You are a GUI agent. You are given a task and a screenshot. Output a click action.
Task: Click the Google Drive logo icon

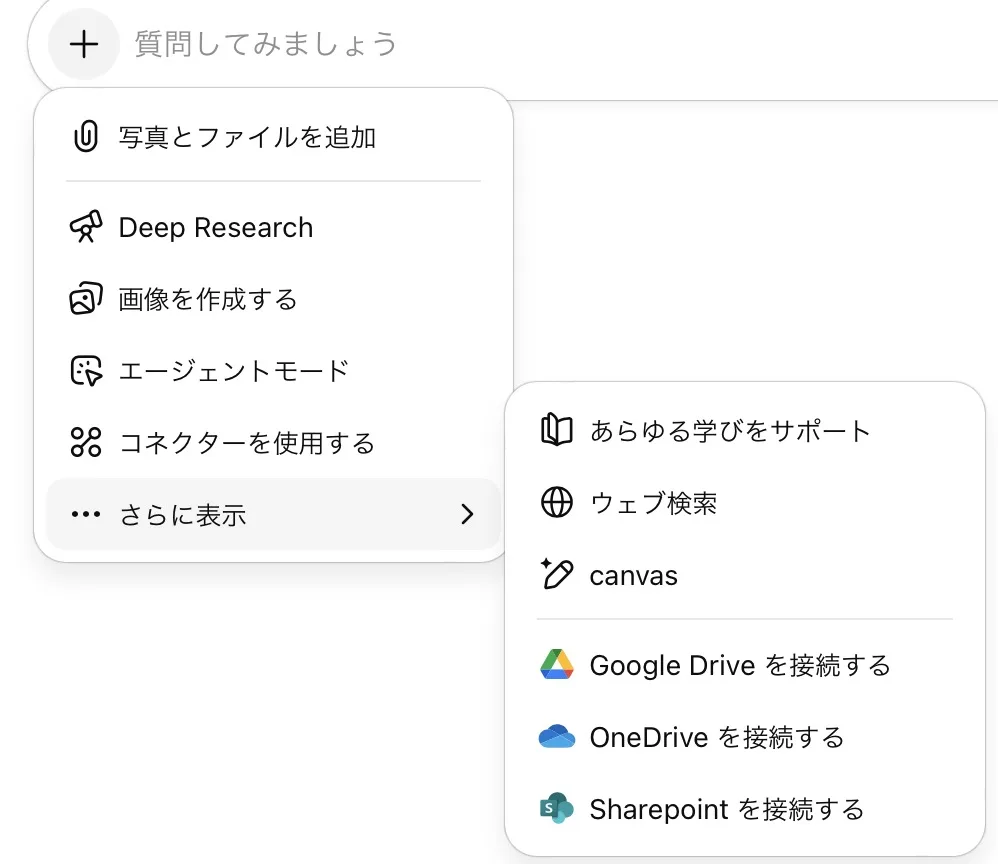click(x=556, y=665)
